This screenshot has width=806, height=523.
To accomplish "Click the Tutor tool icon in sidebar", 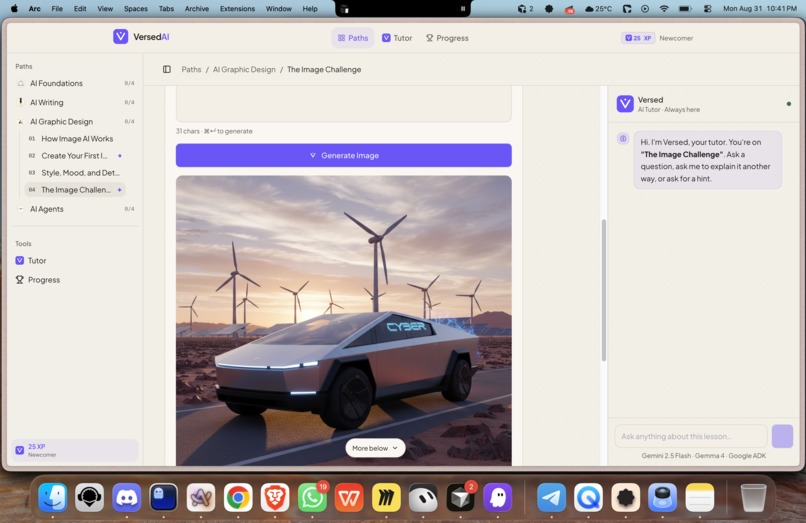I will (x=20, y=261).
